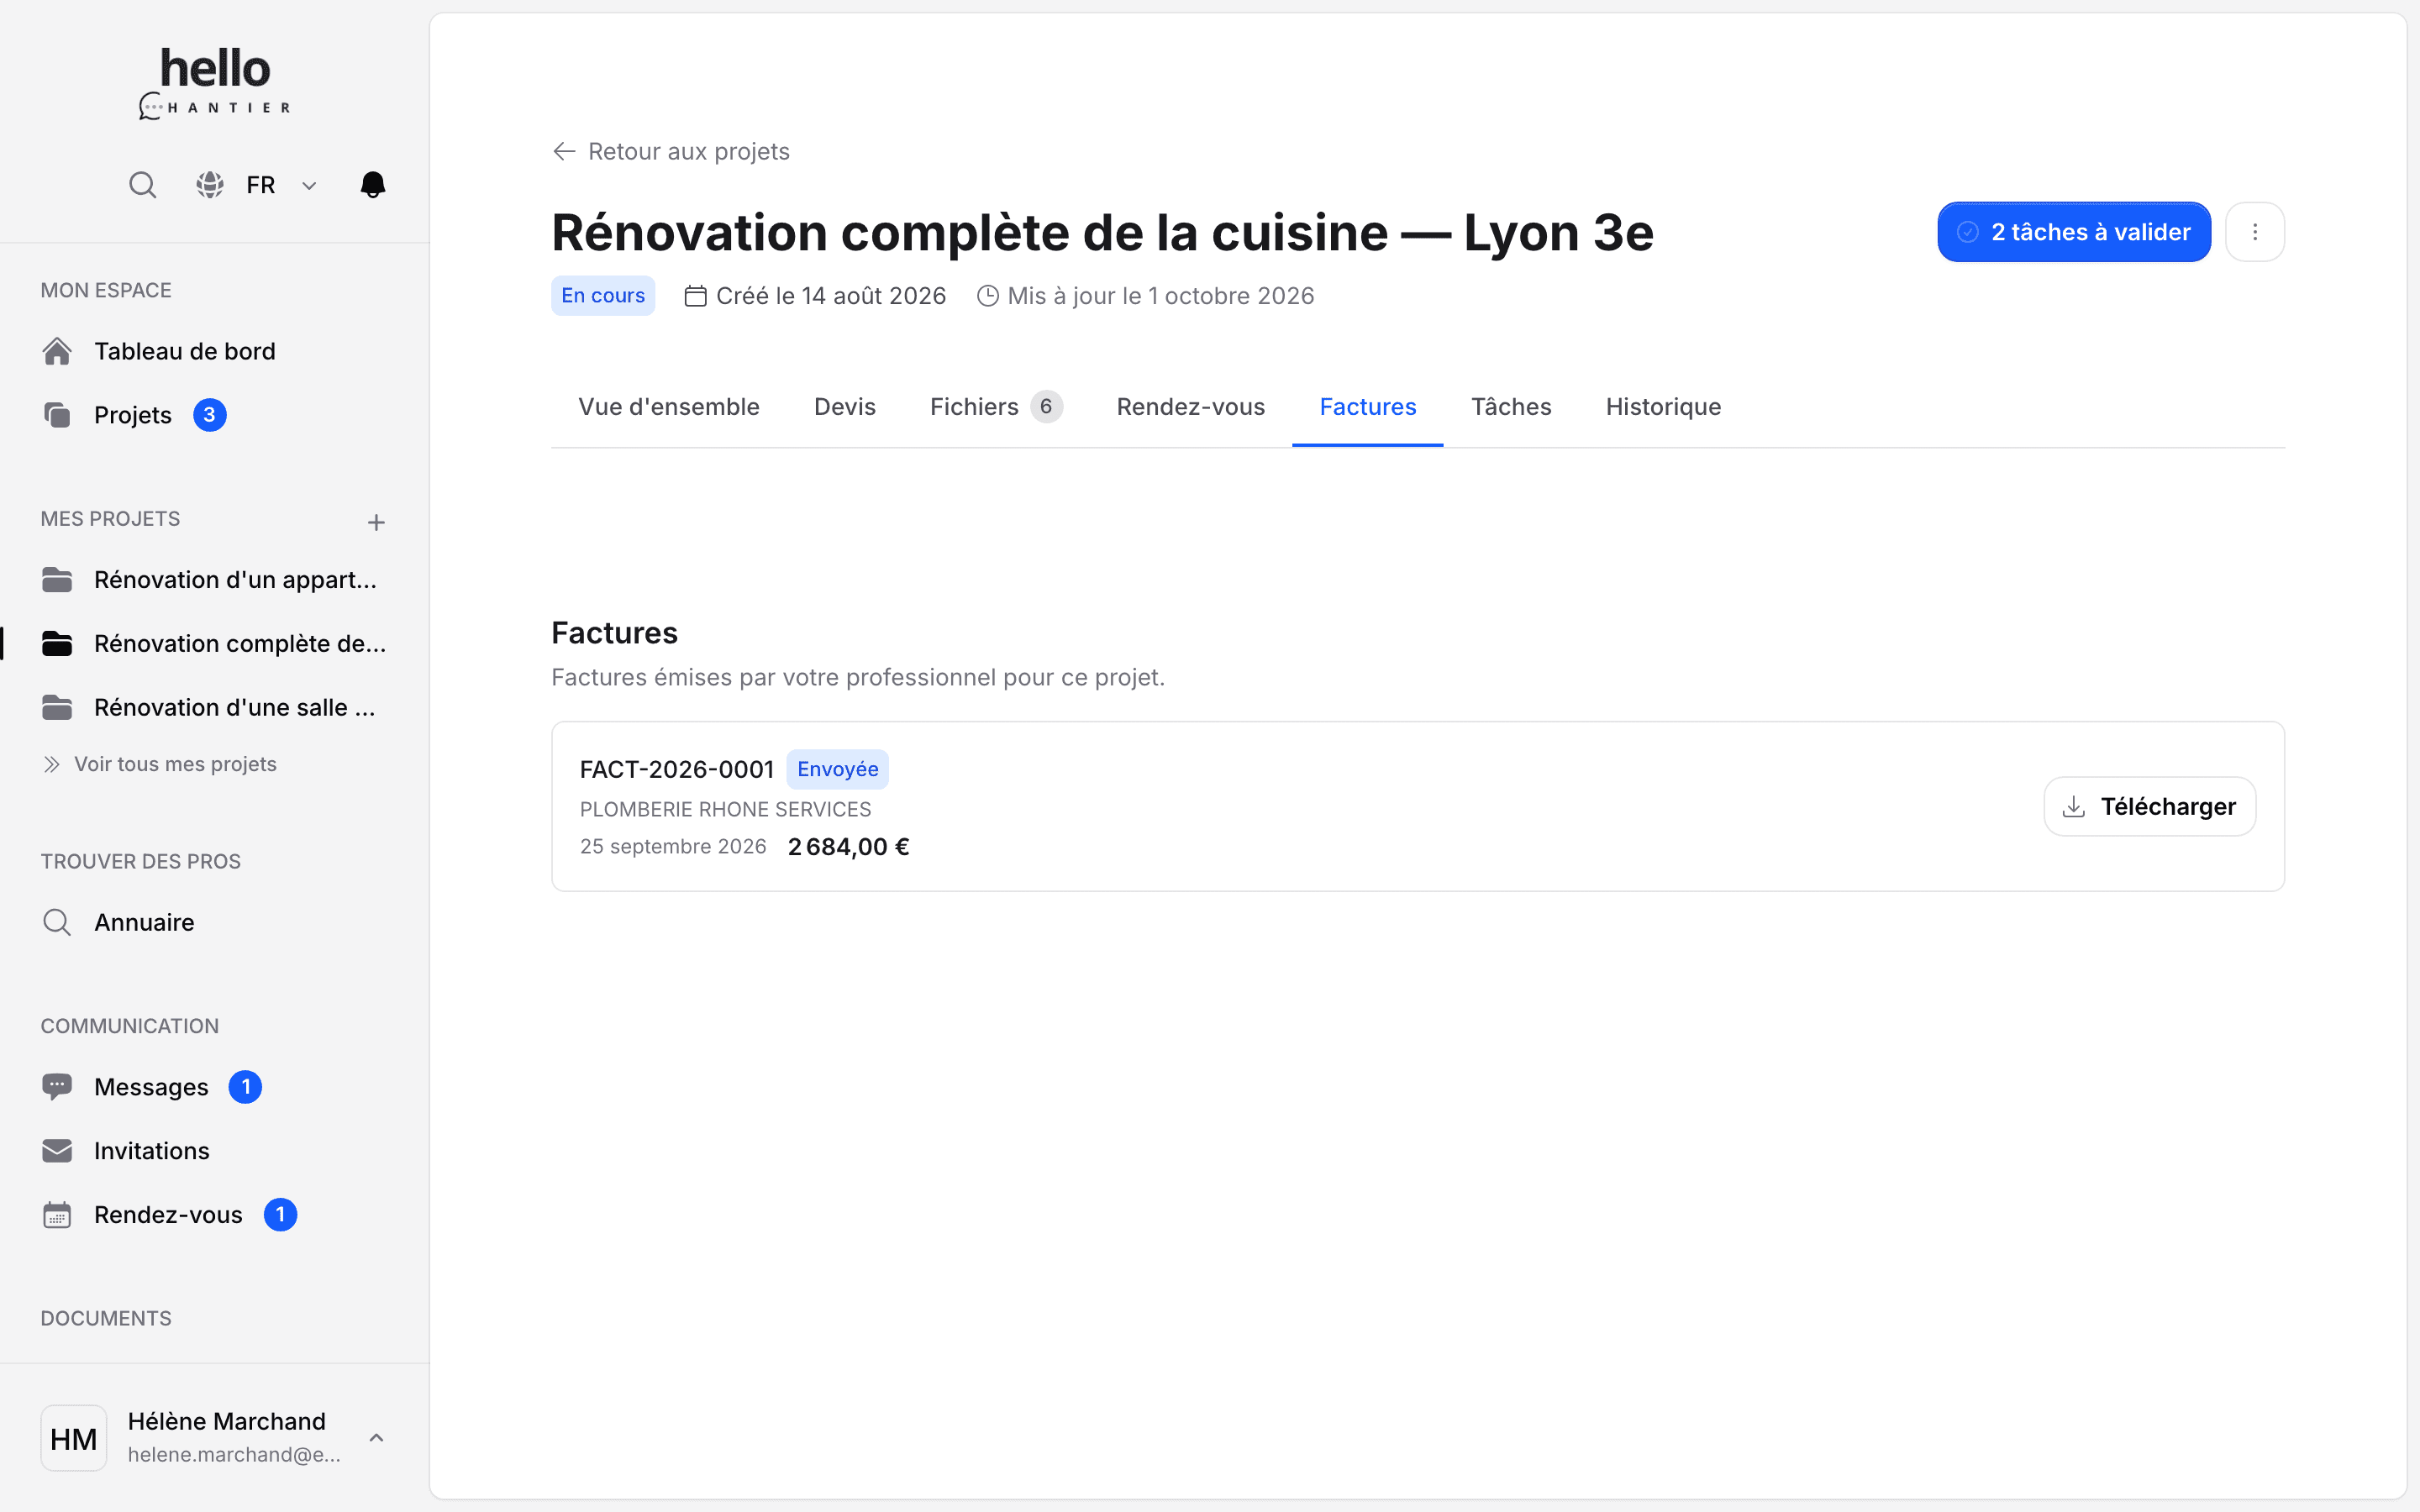The width and height of the screenshot is (2420, 1512).
Task: Click the Messages badge showing 1
Action: (245, 1087)
